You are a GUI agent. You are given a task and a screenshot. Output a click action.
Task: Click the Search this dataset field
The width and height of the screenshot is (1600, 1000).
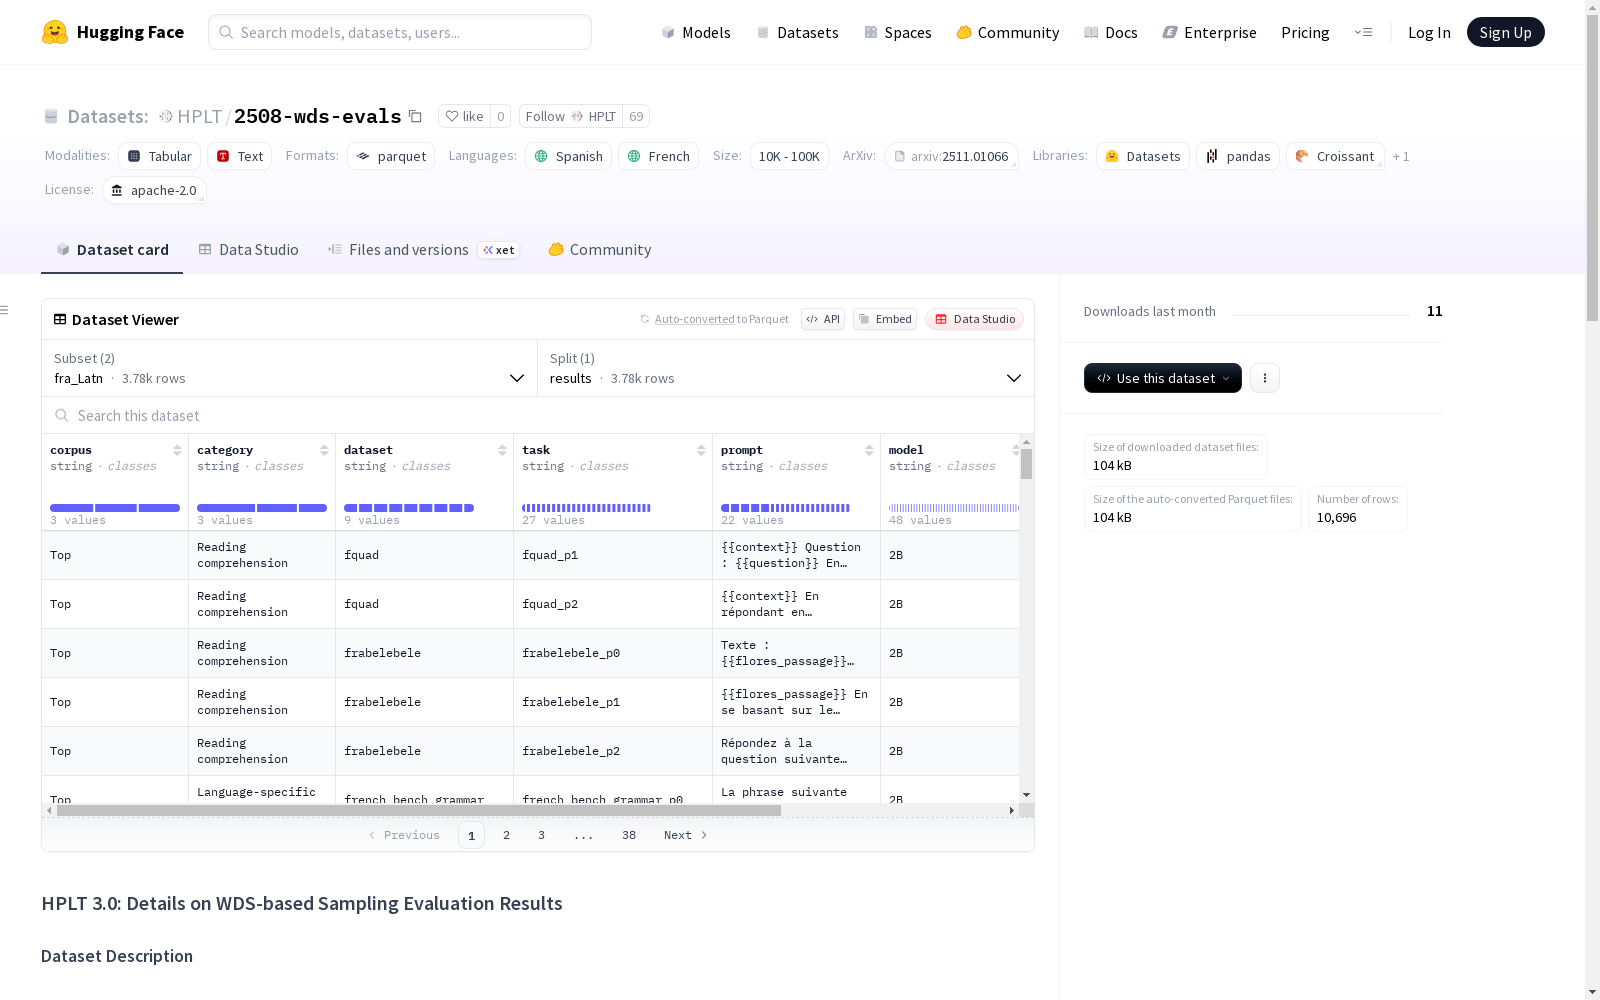pos(538,415)
